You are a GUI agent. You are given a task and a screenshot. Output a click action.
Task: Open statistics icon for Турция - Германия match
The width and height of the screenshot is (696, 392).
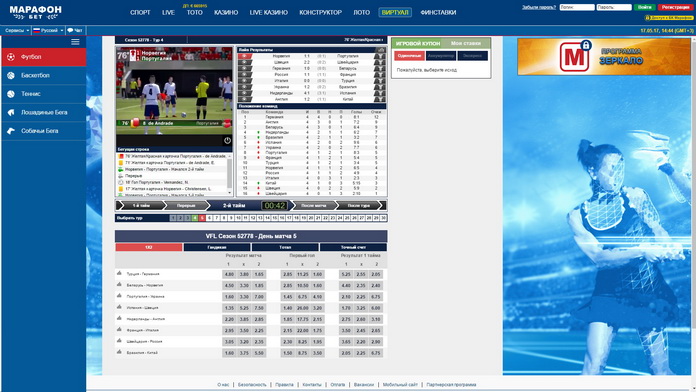[x=119, y=273]
